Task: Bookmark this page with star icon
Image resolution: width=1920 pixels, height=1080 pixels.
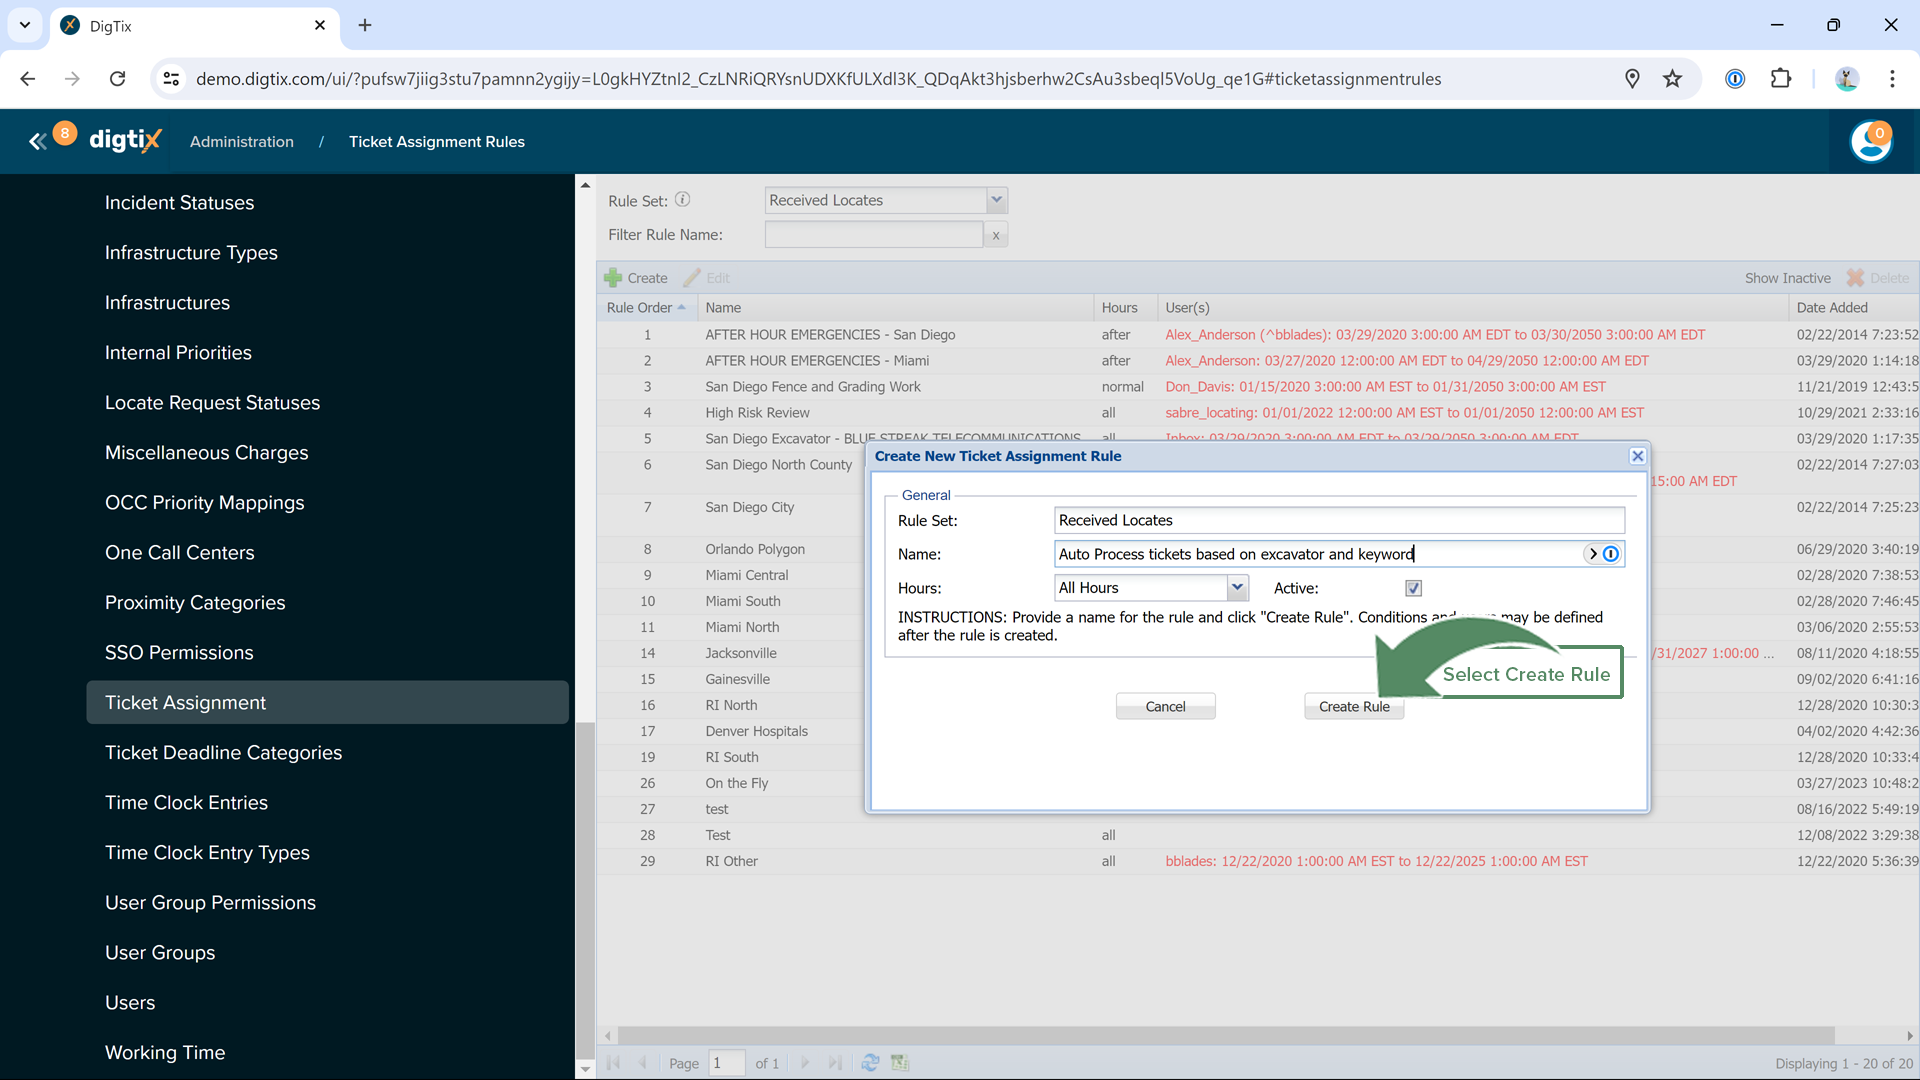Action: coord(1672,79)
